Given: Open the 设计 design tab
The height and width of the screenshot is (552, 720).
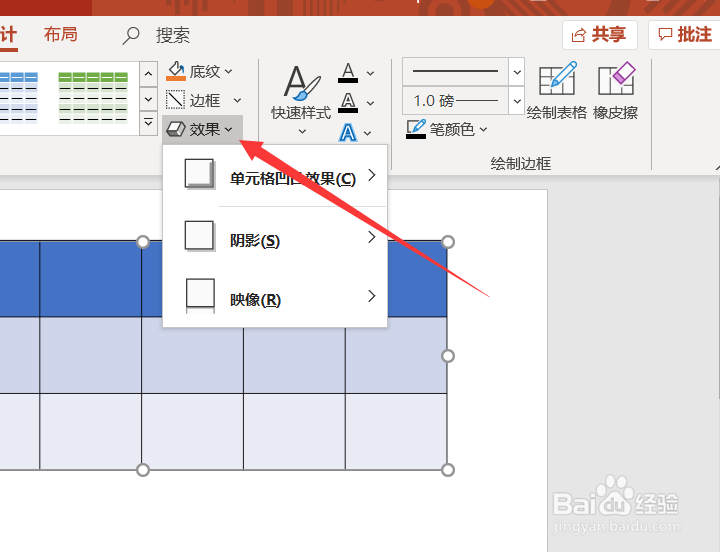Looking at the screenshot, I should [9, 35].
